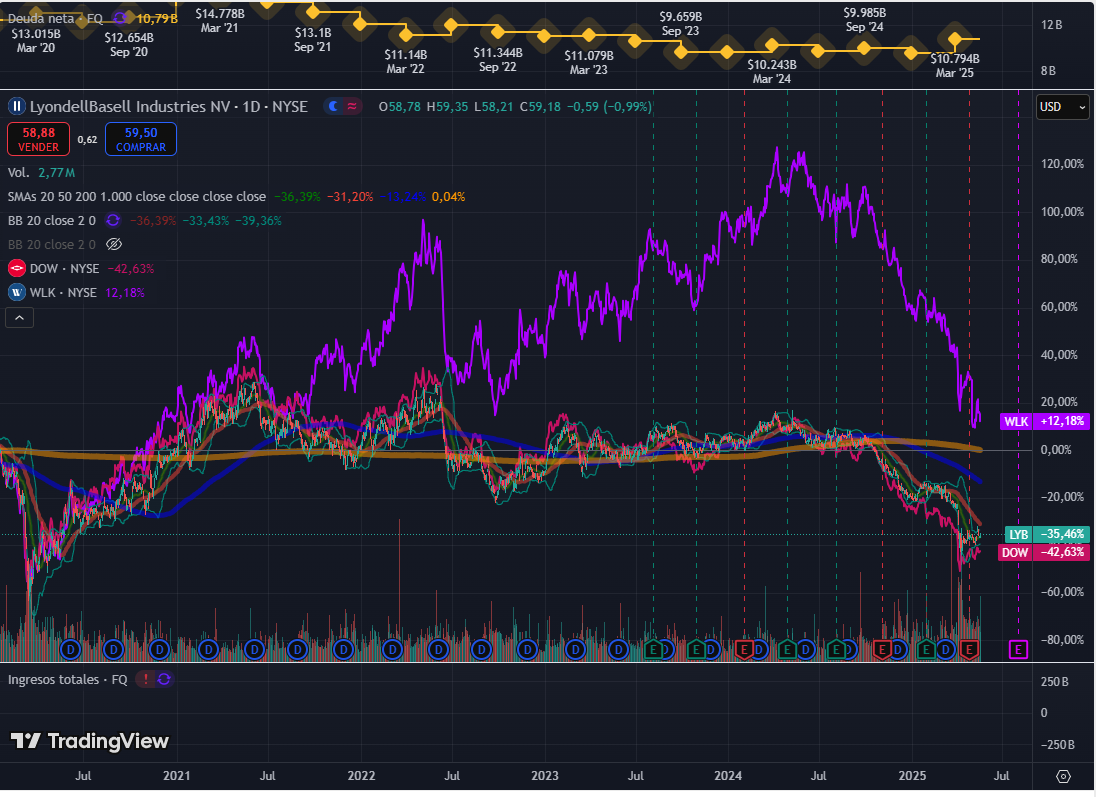Image resolution: width=1096 pixels, height=797 pixels.
Task: Click the daily change −0,59 (−0,99%) value
Action: coord(609,107)
